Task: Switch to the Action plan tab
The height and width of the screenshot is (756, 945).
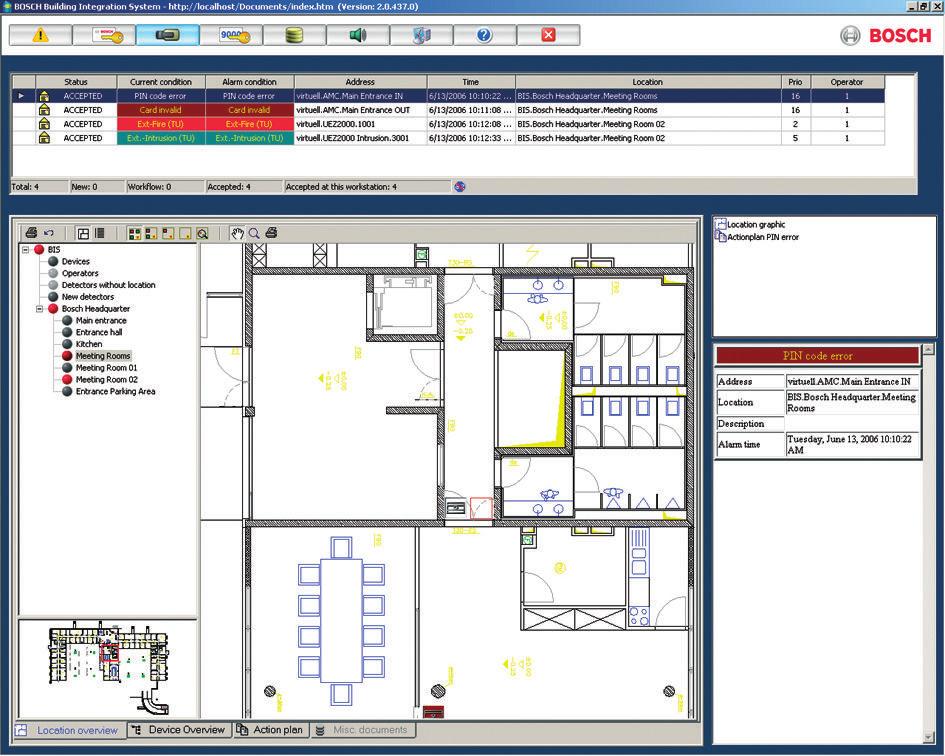Action: (x=271, y=730)
